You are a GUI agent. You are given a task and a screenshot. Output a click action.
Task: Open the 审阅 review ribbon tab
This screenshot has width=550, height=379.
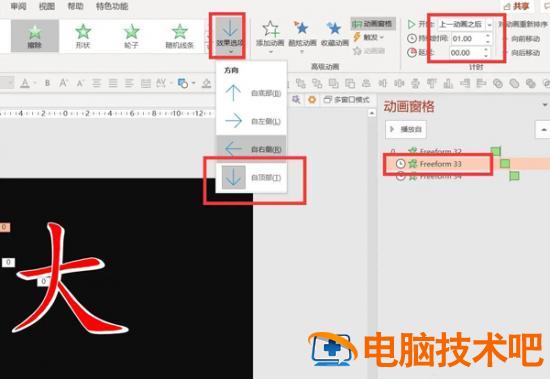pyautogui.click(x=18, y=6)
